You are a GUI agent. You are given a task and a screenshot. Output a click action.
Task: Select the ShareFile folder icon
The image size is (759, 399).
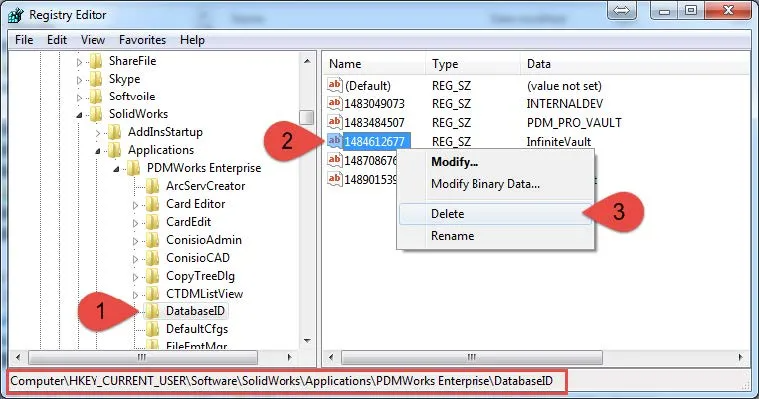96,61
